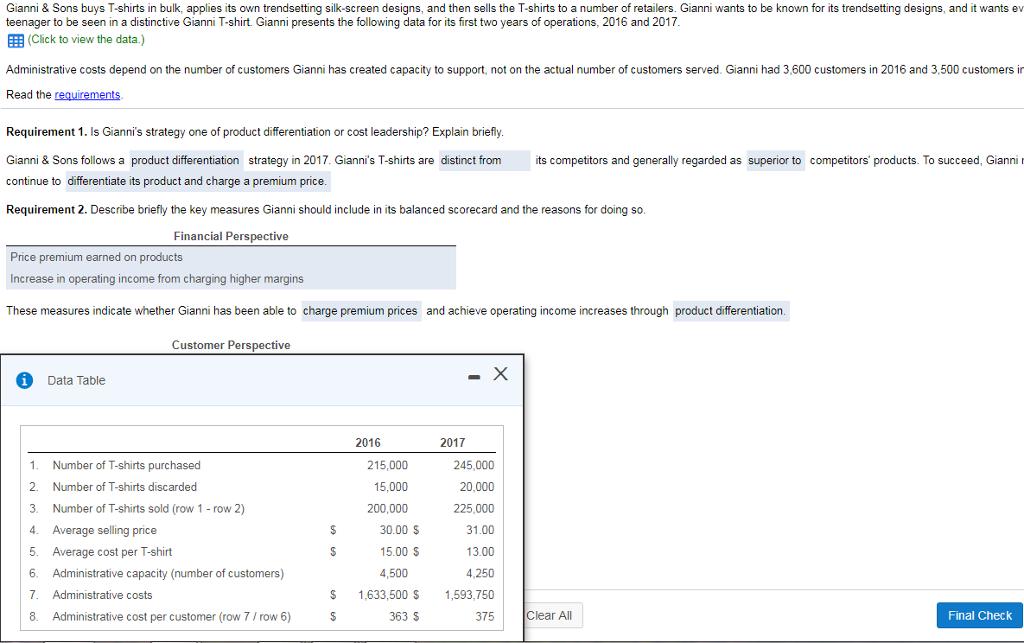Click the 15,000 cell

pyautogui.click(x=391, y=487)
